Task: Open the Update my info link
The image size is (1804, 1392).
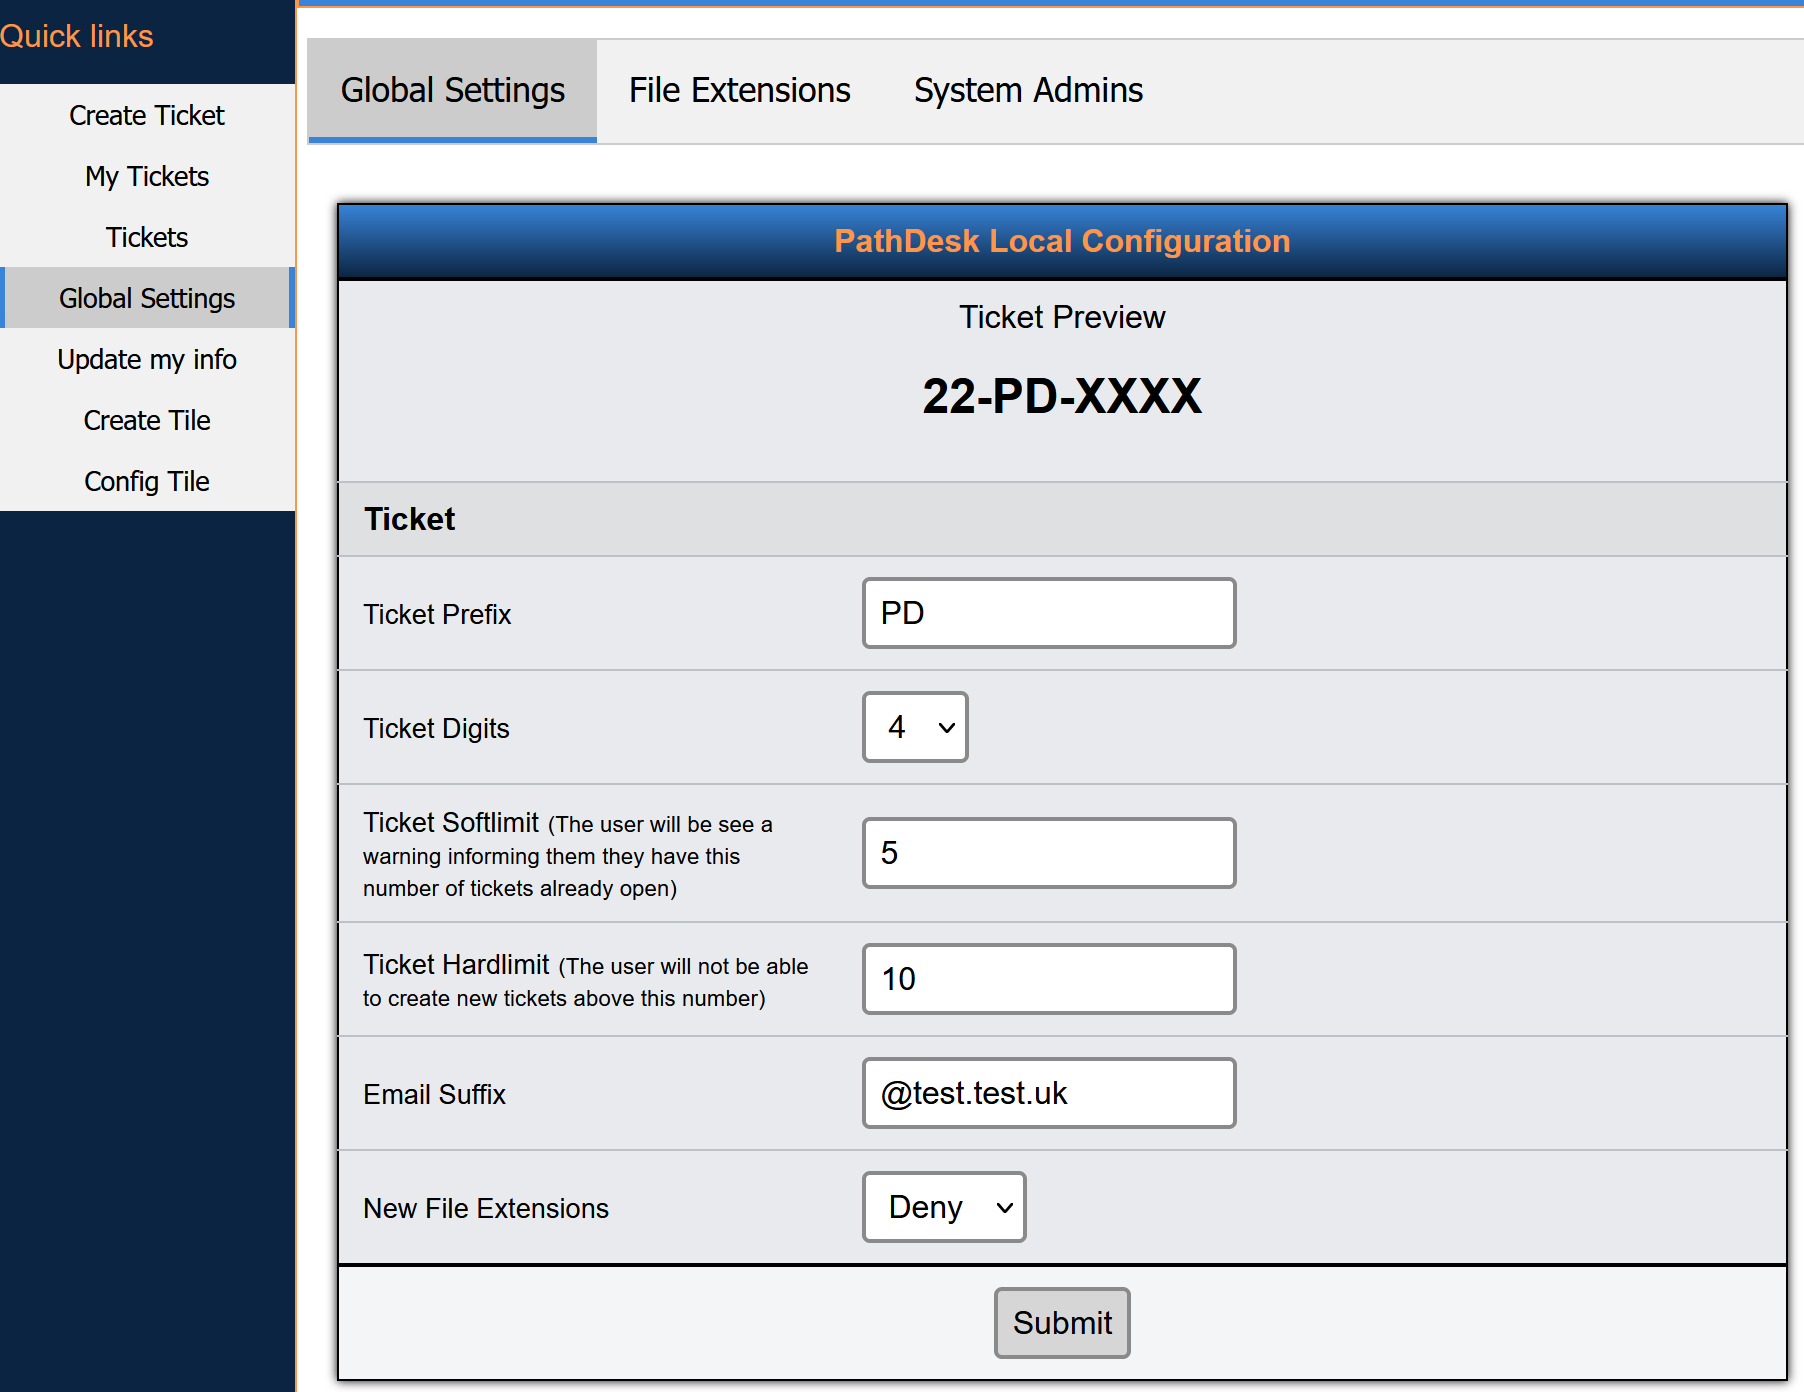Action: click(147, 360)
